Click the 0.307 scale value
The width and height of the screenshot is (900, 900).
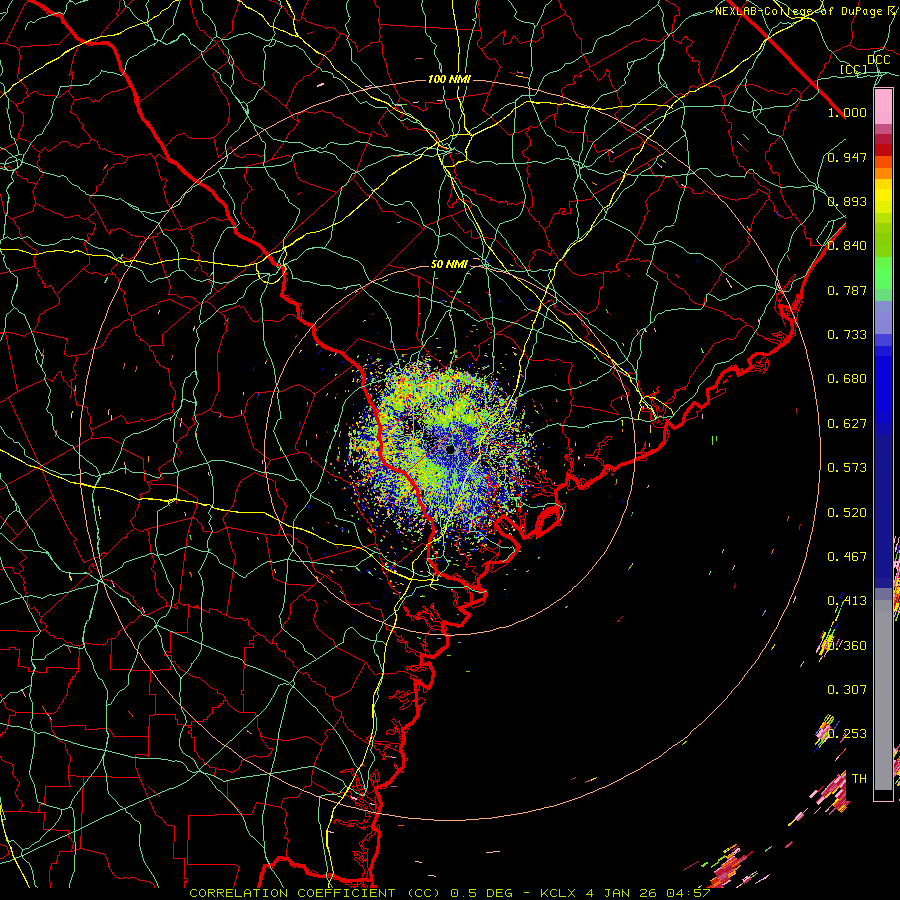tap(847, 689)
